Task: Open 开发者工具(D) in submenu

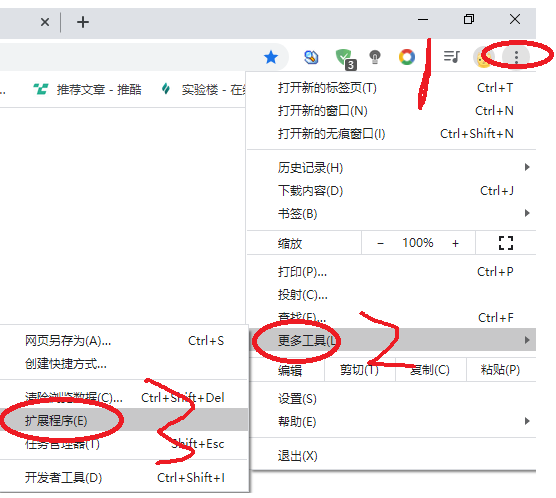Action: coord(124,477)
